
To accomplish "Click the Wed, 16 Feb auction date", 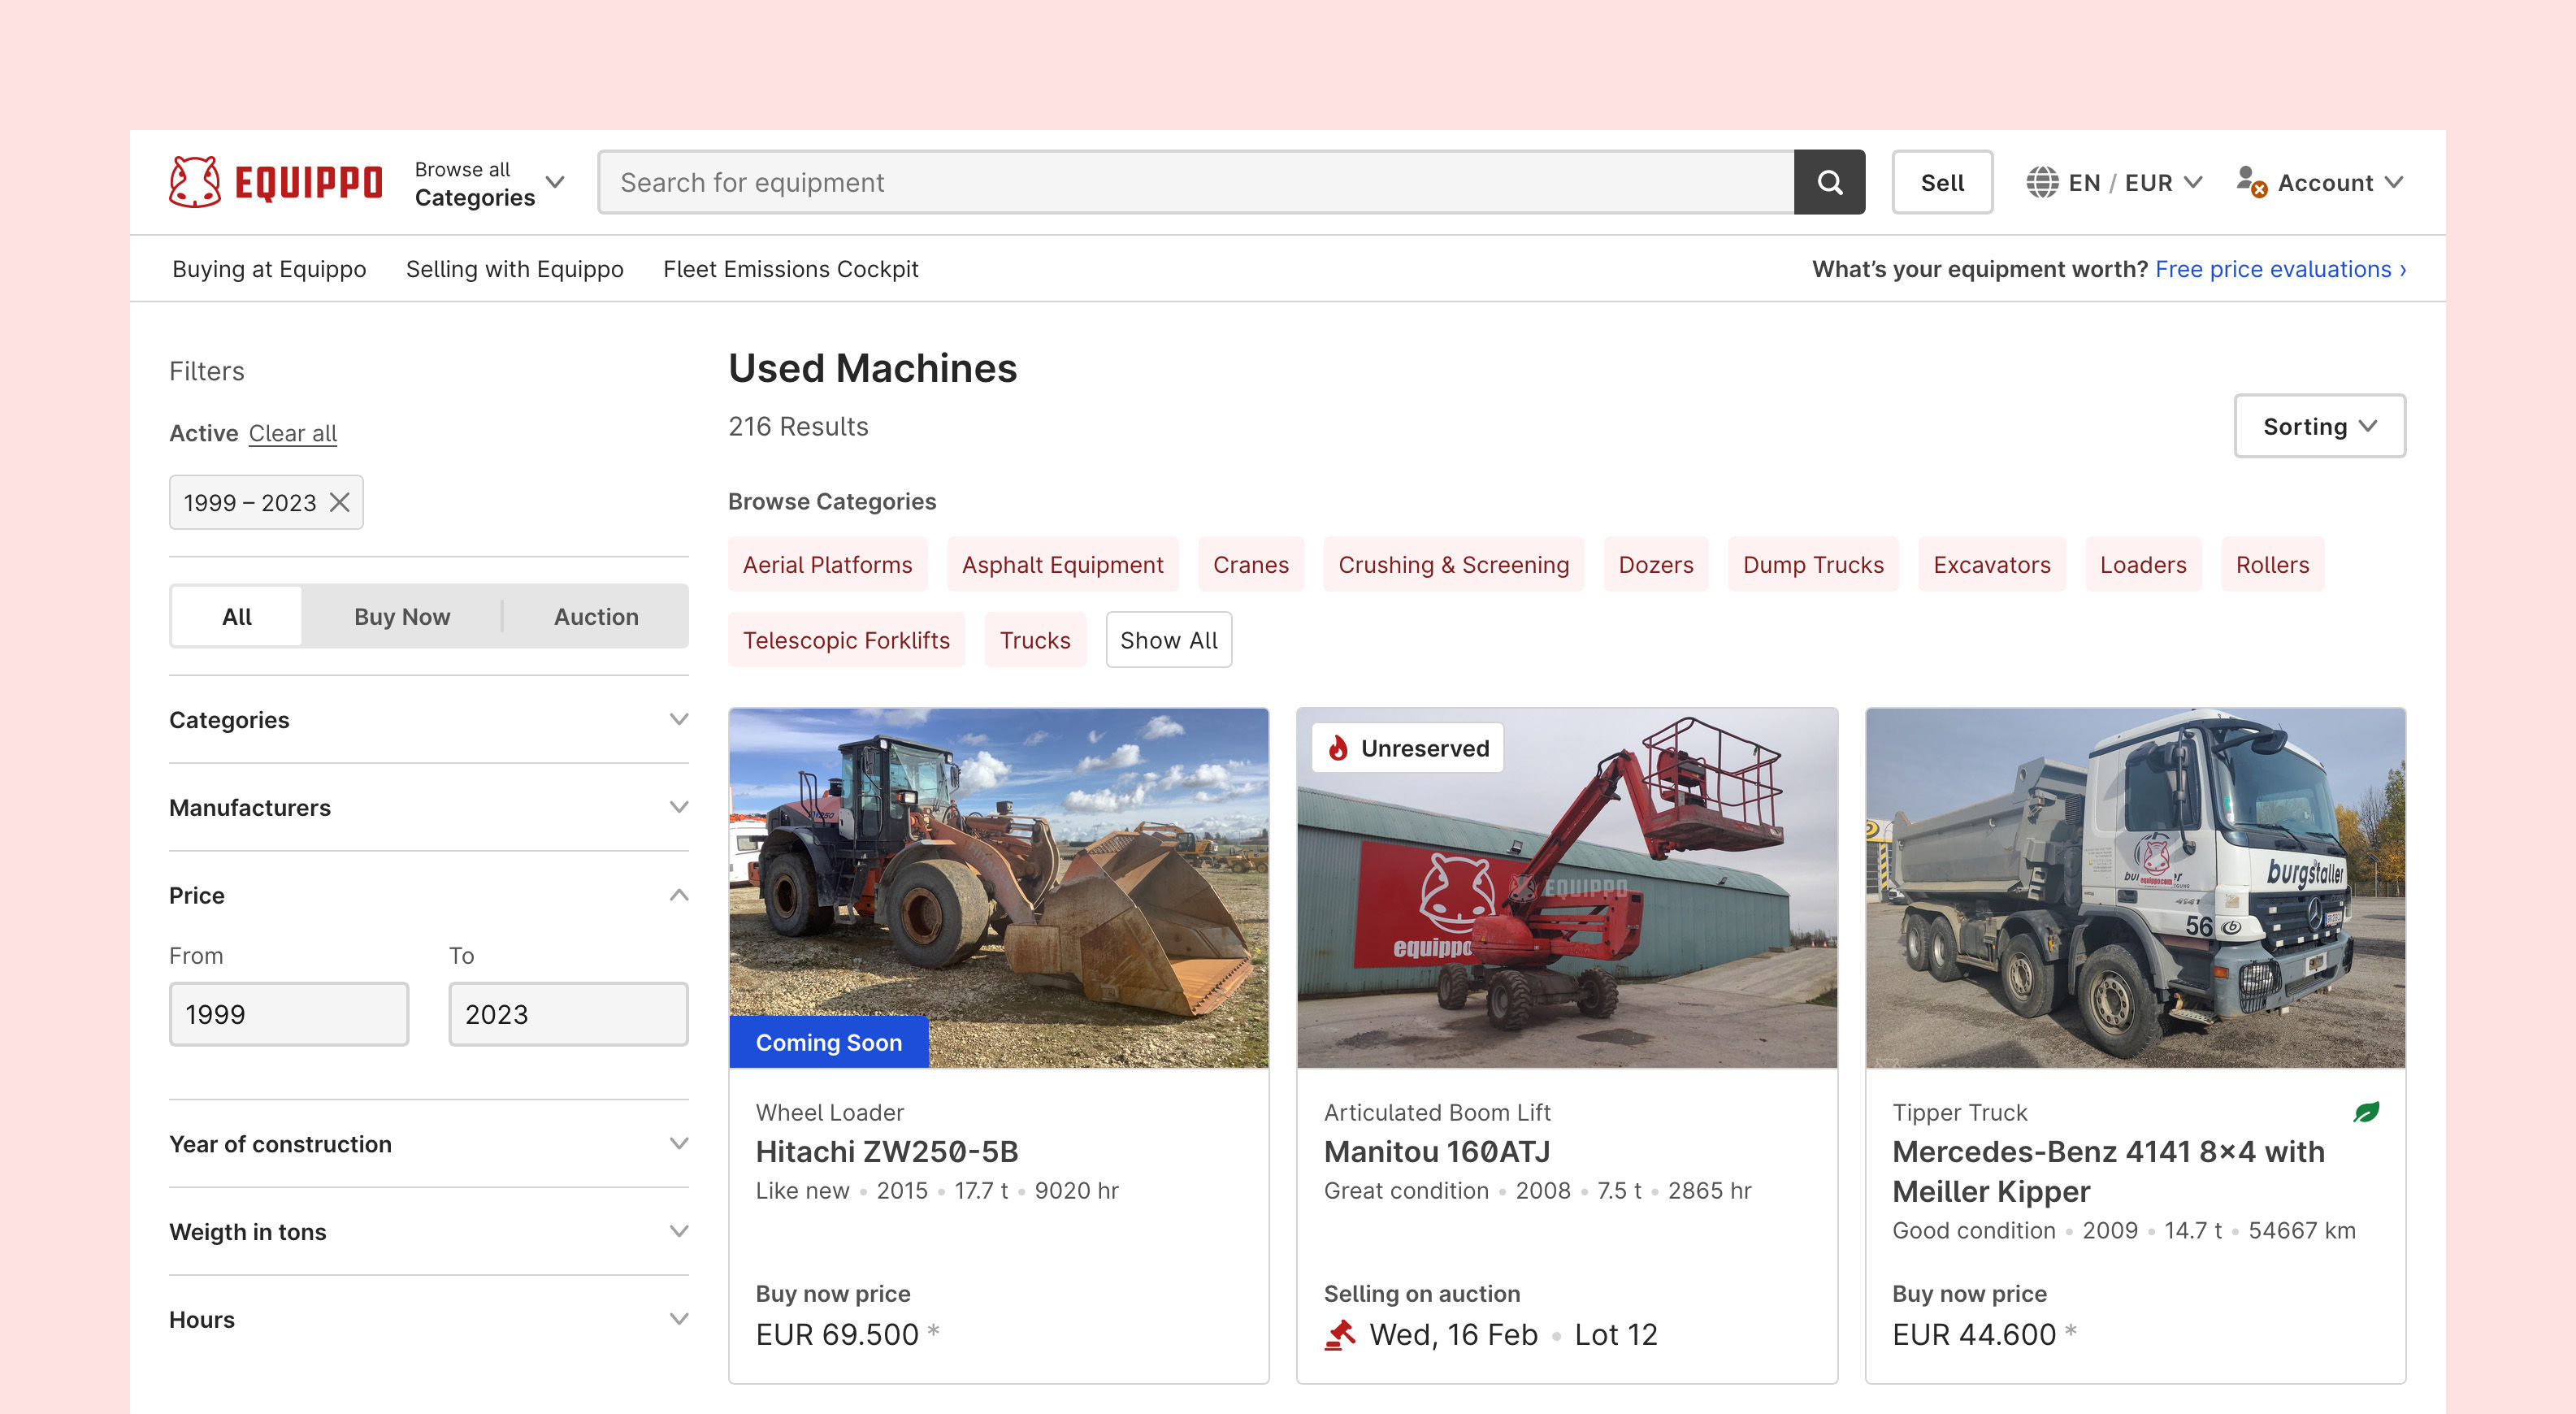I will [x=1453, y=1335].
